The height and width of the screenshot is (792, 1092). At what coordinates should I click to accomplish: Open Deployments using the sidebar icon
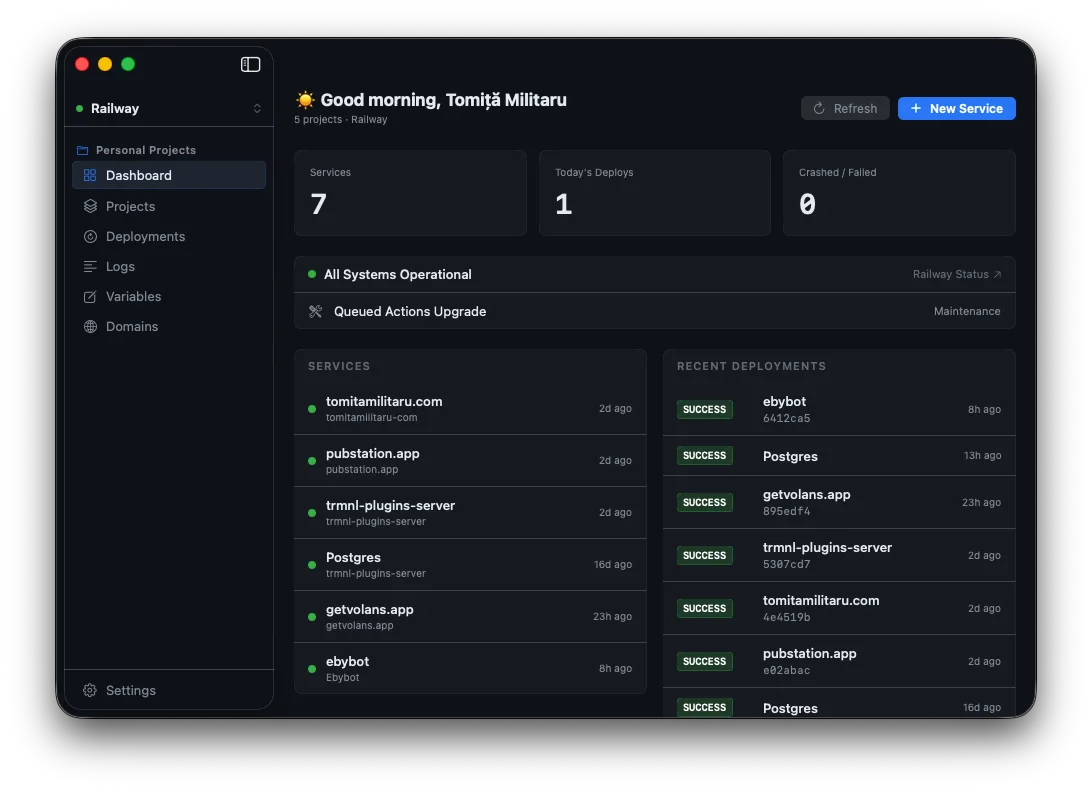[88, 236]
